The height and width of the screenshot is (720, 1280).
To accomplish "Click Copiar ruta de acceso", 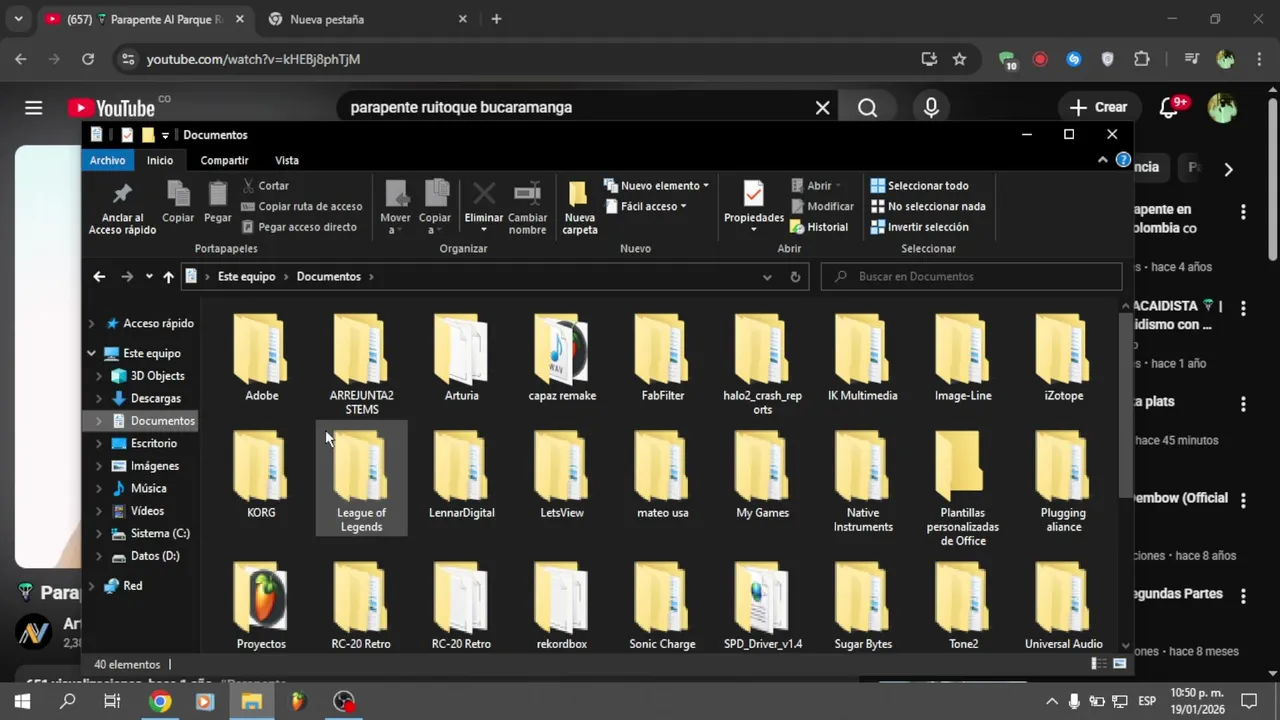I will pos(302,206).
